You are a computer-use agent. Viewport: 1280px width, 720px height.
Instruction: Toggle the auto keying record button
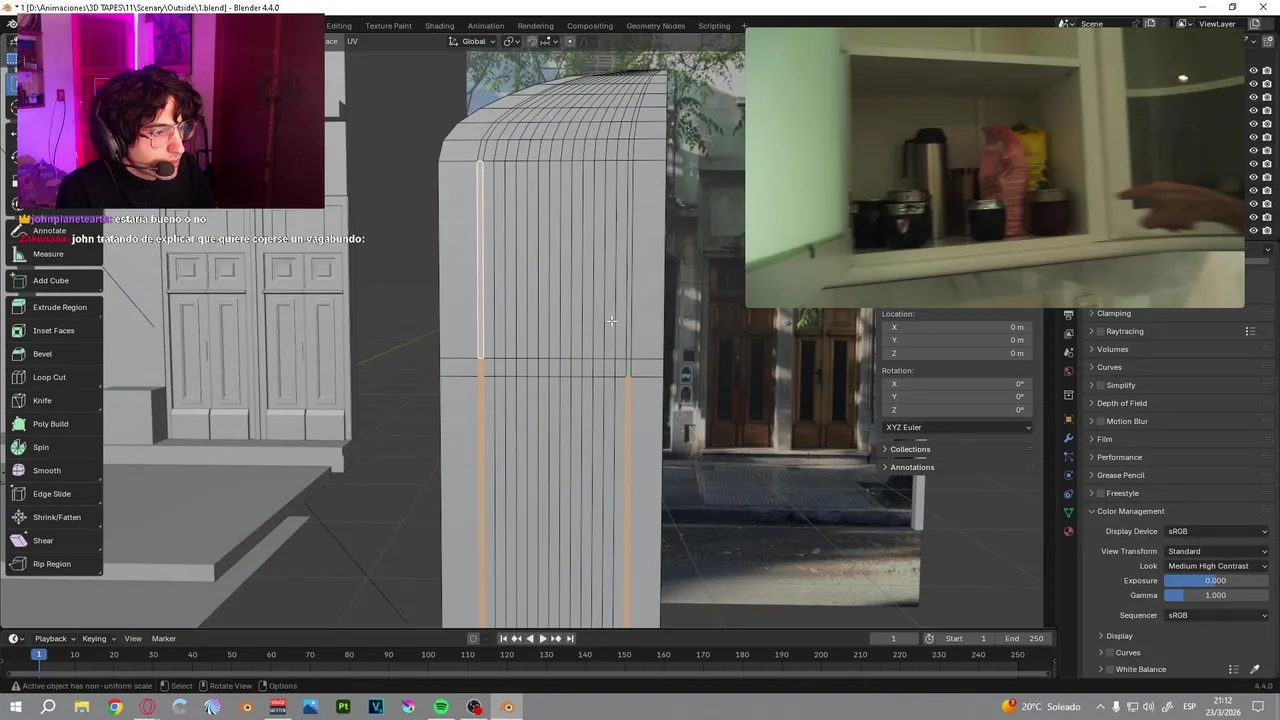[474, 638]
